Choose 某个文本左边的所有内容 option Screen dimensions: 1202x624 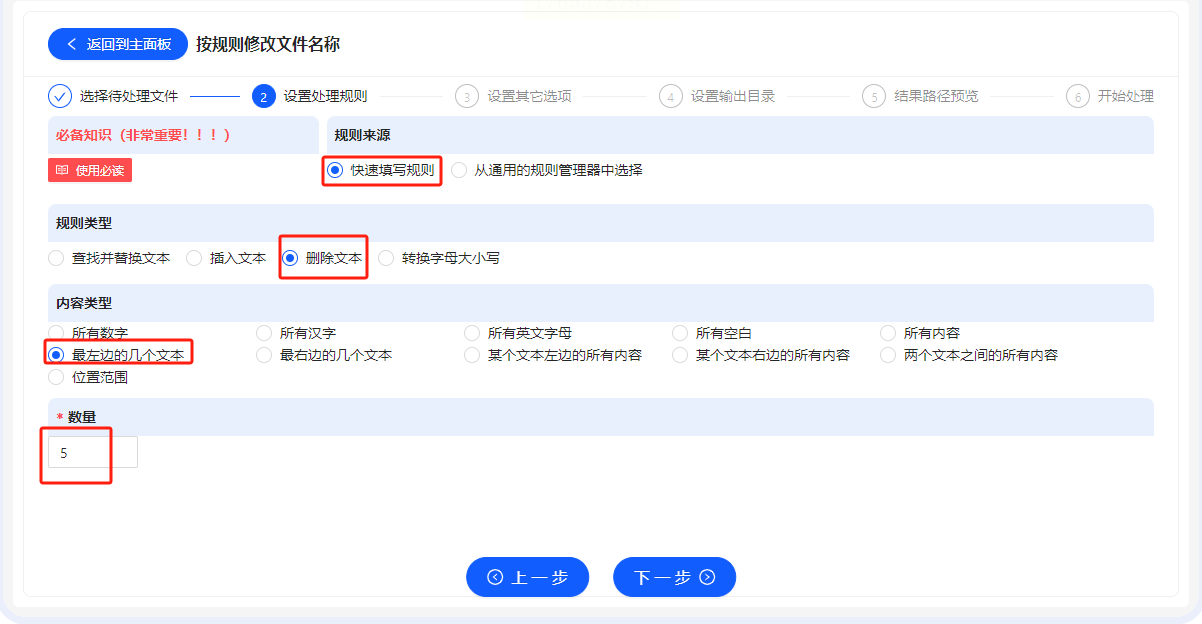click(x=553, y=355)
